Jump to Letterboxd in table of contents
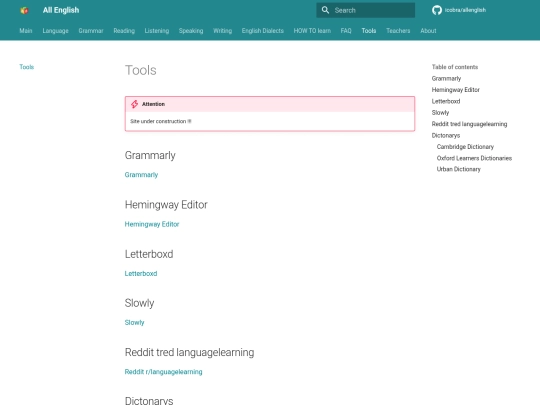Viewport: 540px width, 405px height. tap(446, 101)
